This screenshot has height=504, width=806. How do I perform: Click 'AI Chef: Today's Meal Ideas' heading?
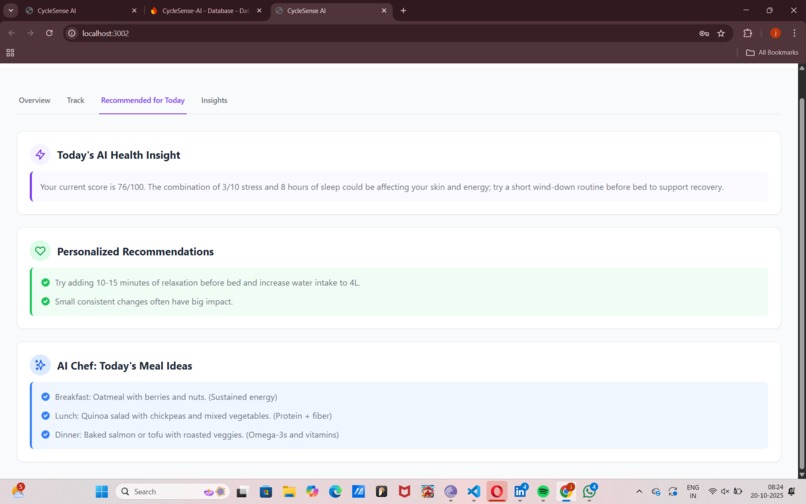click(x=124, y=366)
